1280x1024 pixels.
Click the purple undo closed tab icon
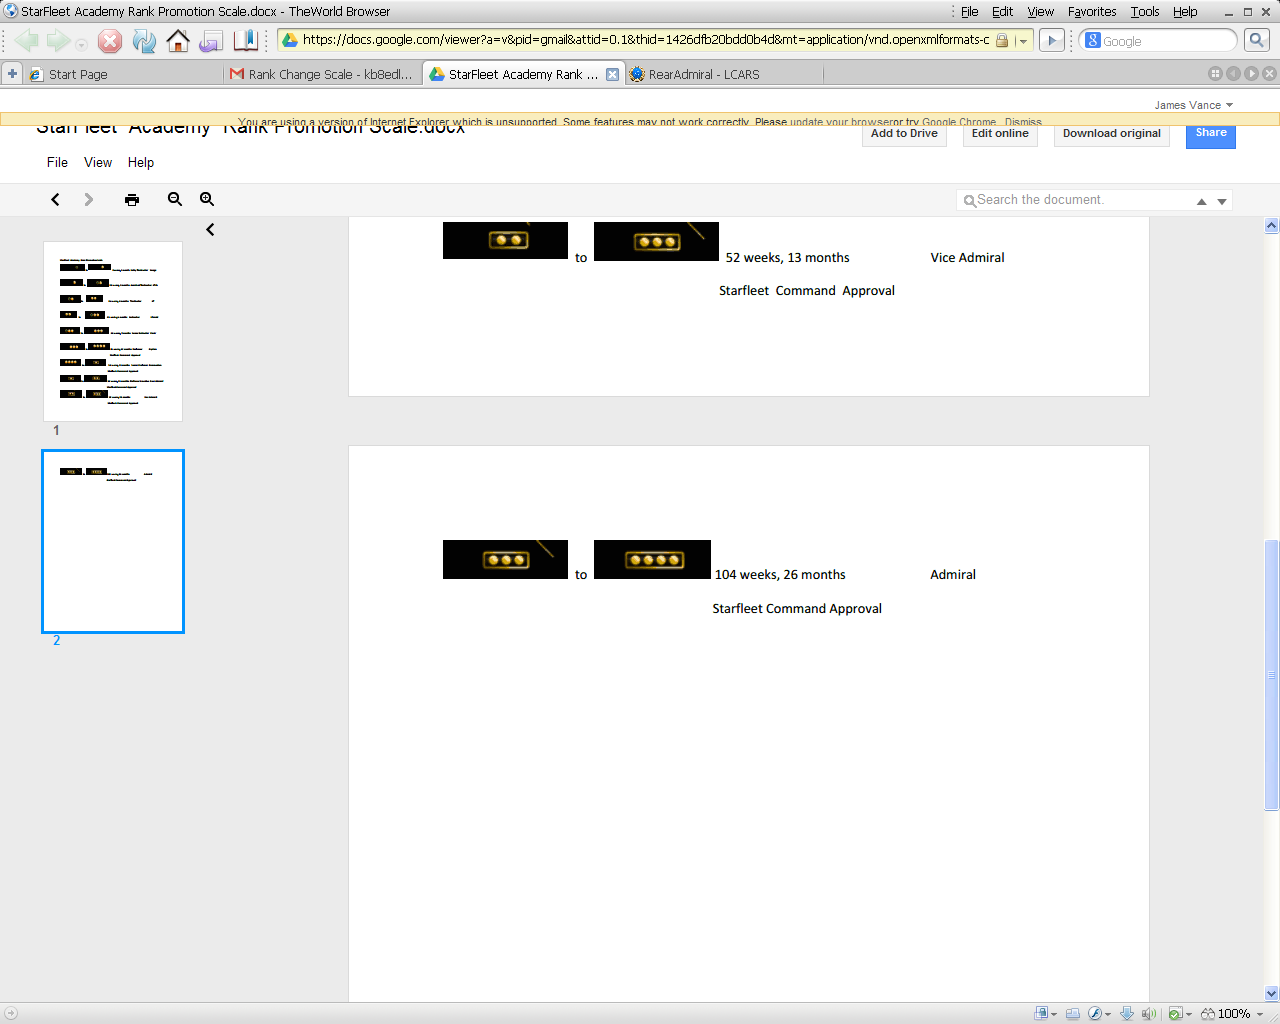point(211,40)
